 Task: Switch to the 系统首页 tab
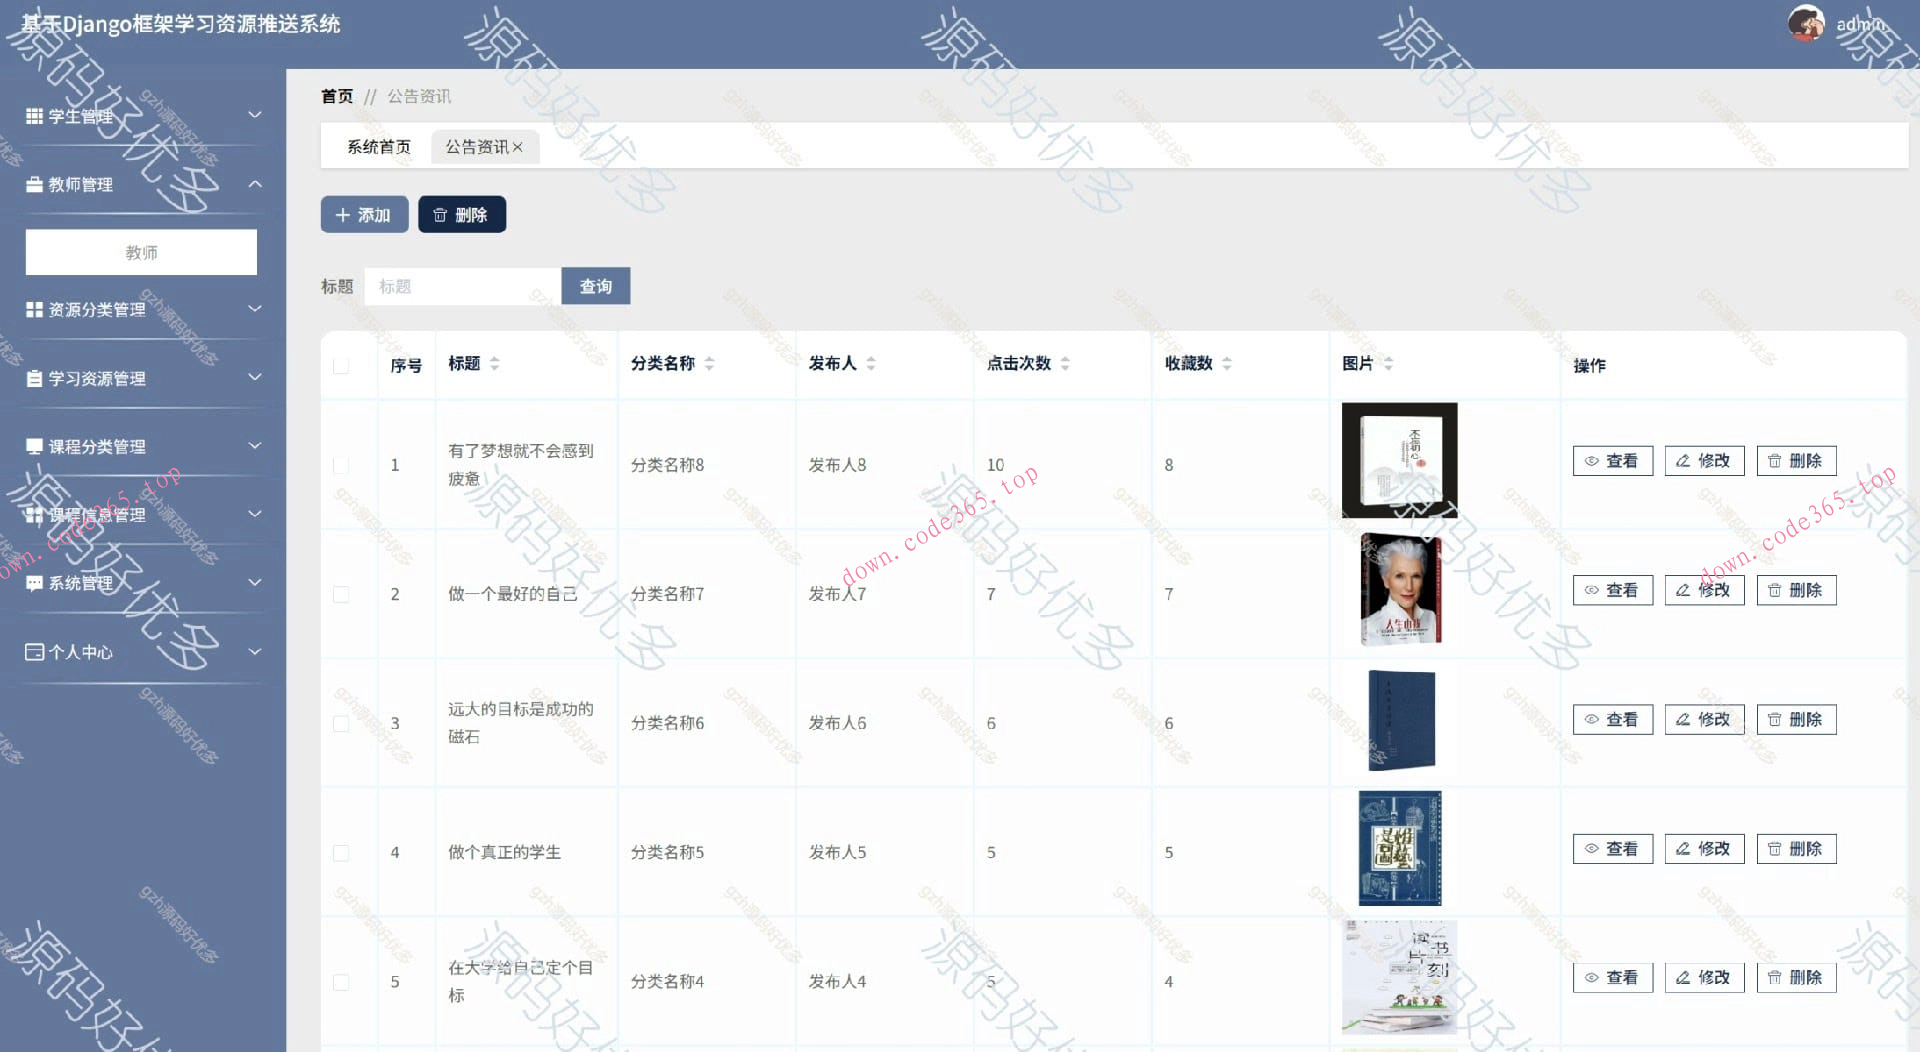[x=377, y=146]
